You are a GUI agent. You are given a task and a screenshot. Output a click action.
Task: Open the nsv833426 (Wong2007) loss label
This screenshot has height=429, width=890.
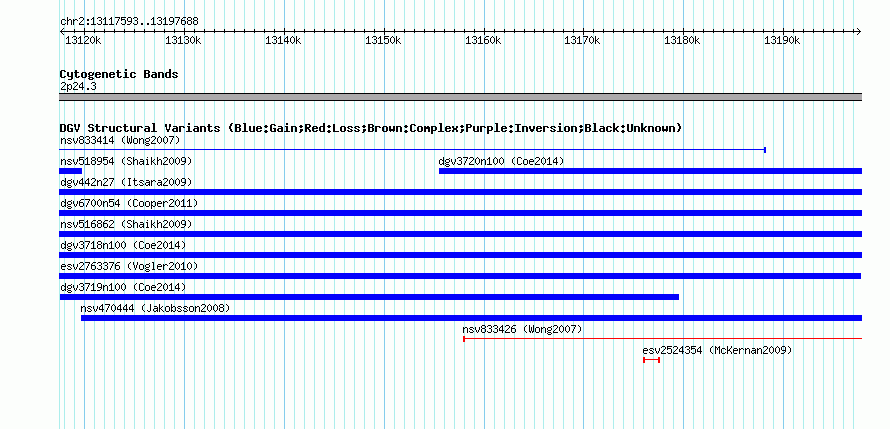tap(522, 329)
